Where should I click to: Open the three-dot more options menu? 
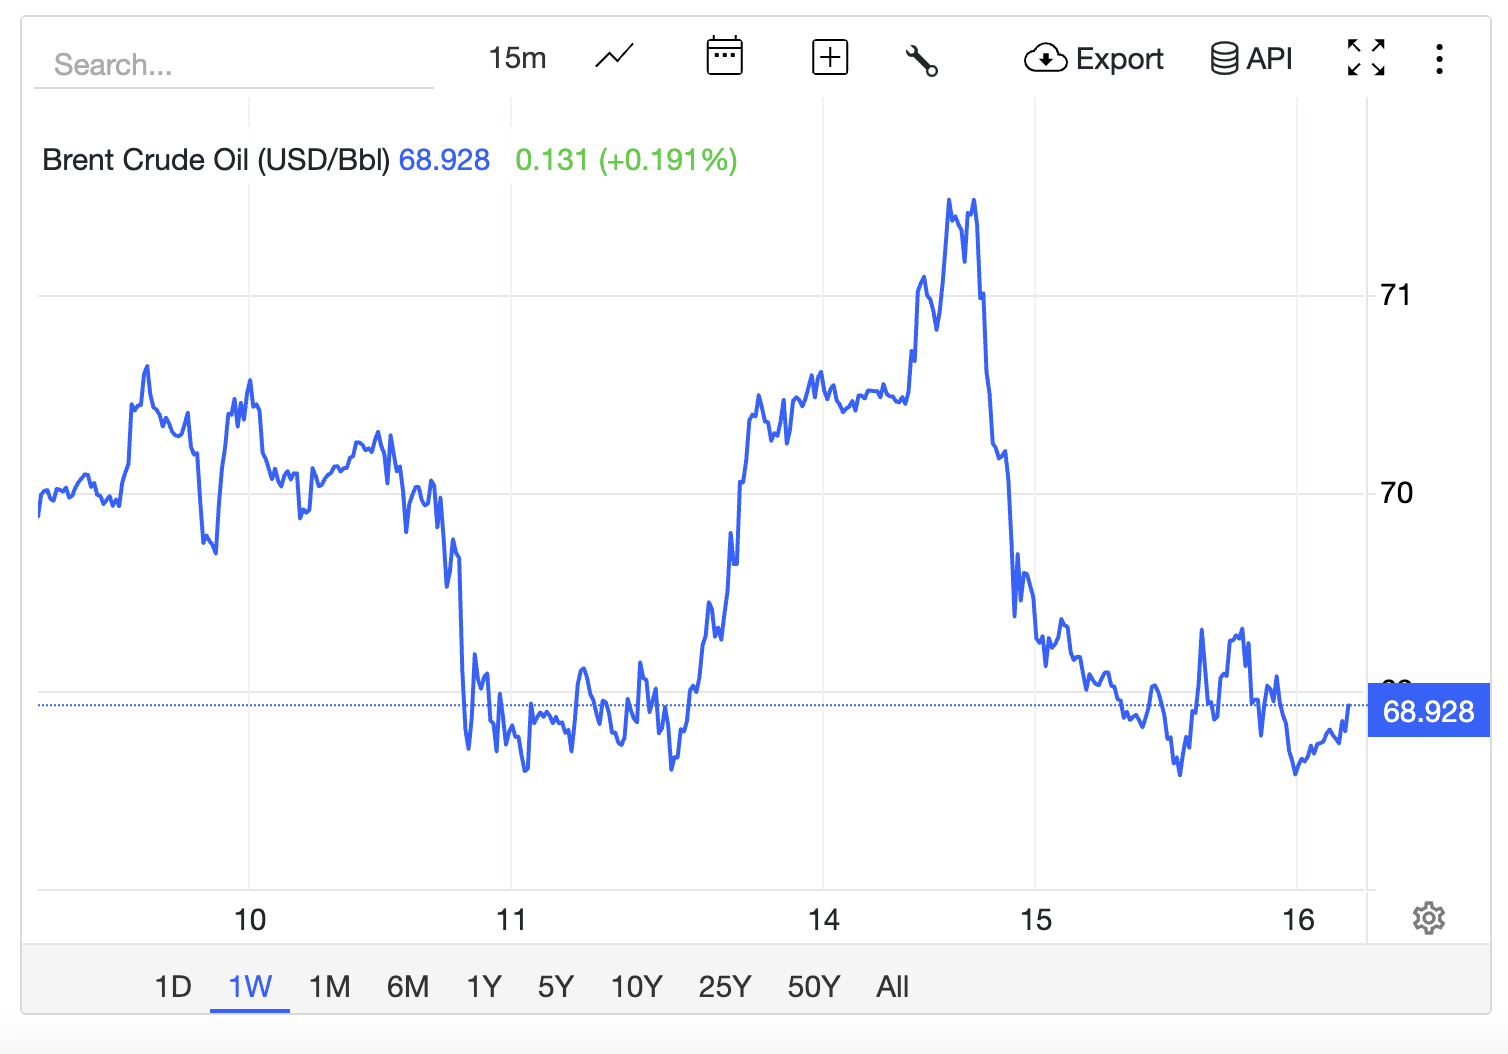click(x=1439, y=59)
